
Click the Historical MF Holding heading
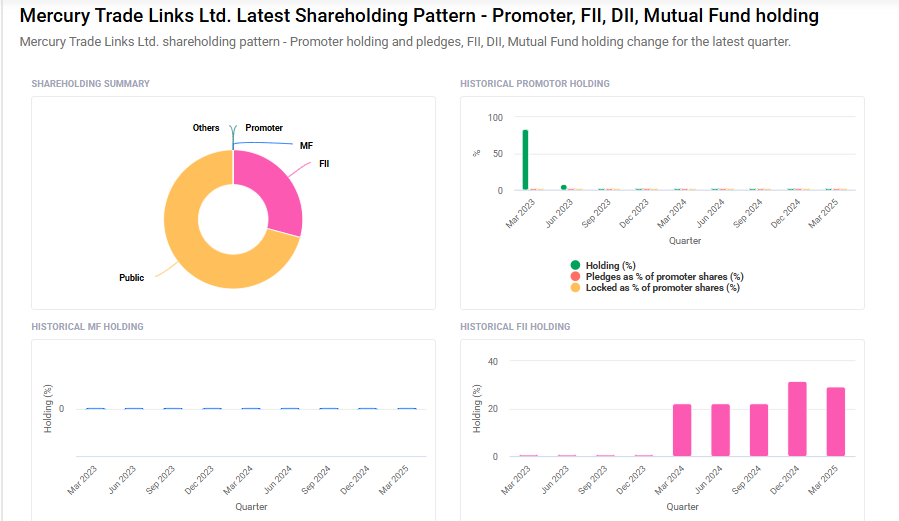(x=87, y=327)
